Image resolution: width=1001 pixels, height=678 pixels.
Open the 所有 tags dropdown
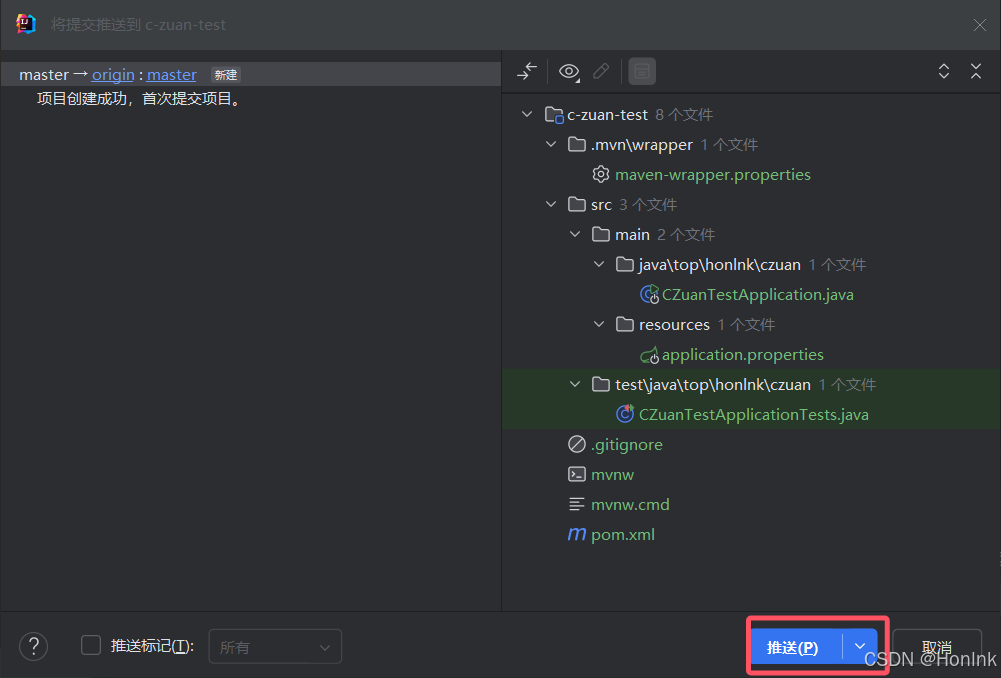275,647
